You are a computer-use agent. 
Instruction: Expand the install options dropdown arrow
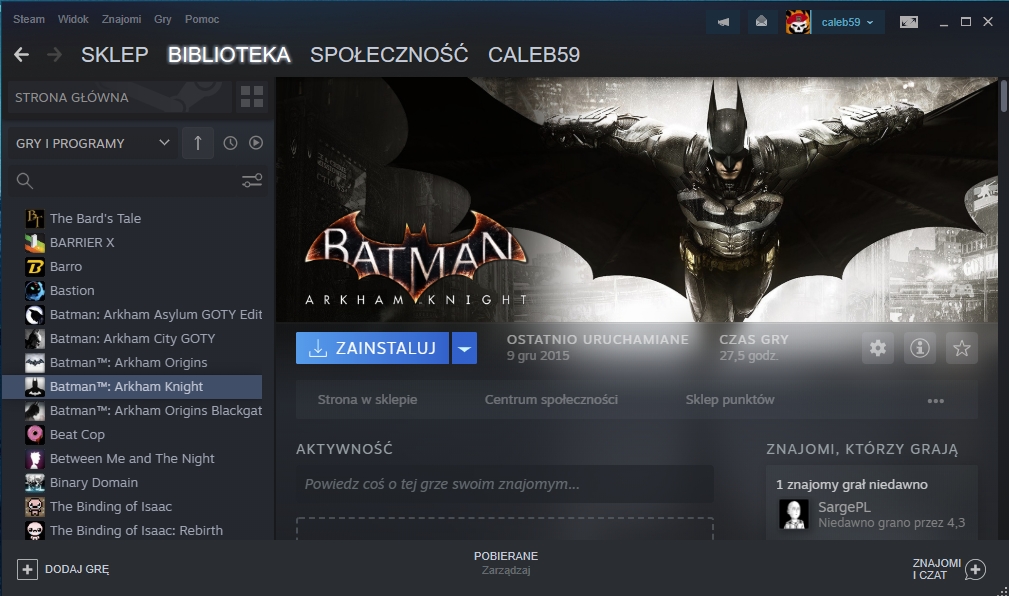tap(464, 348)
